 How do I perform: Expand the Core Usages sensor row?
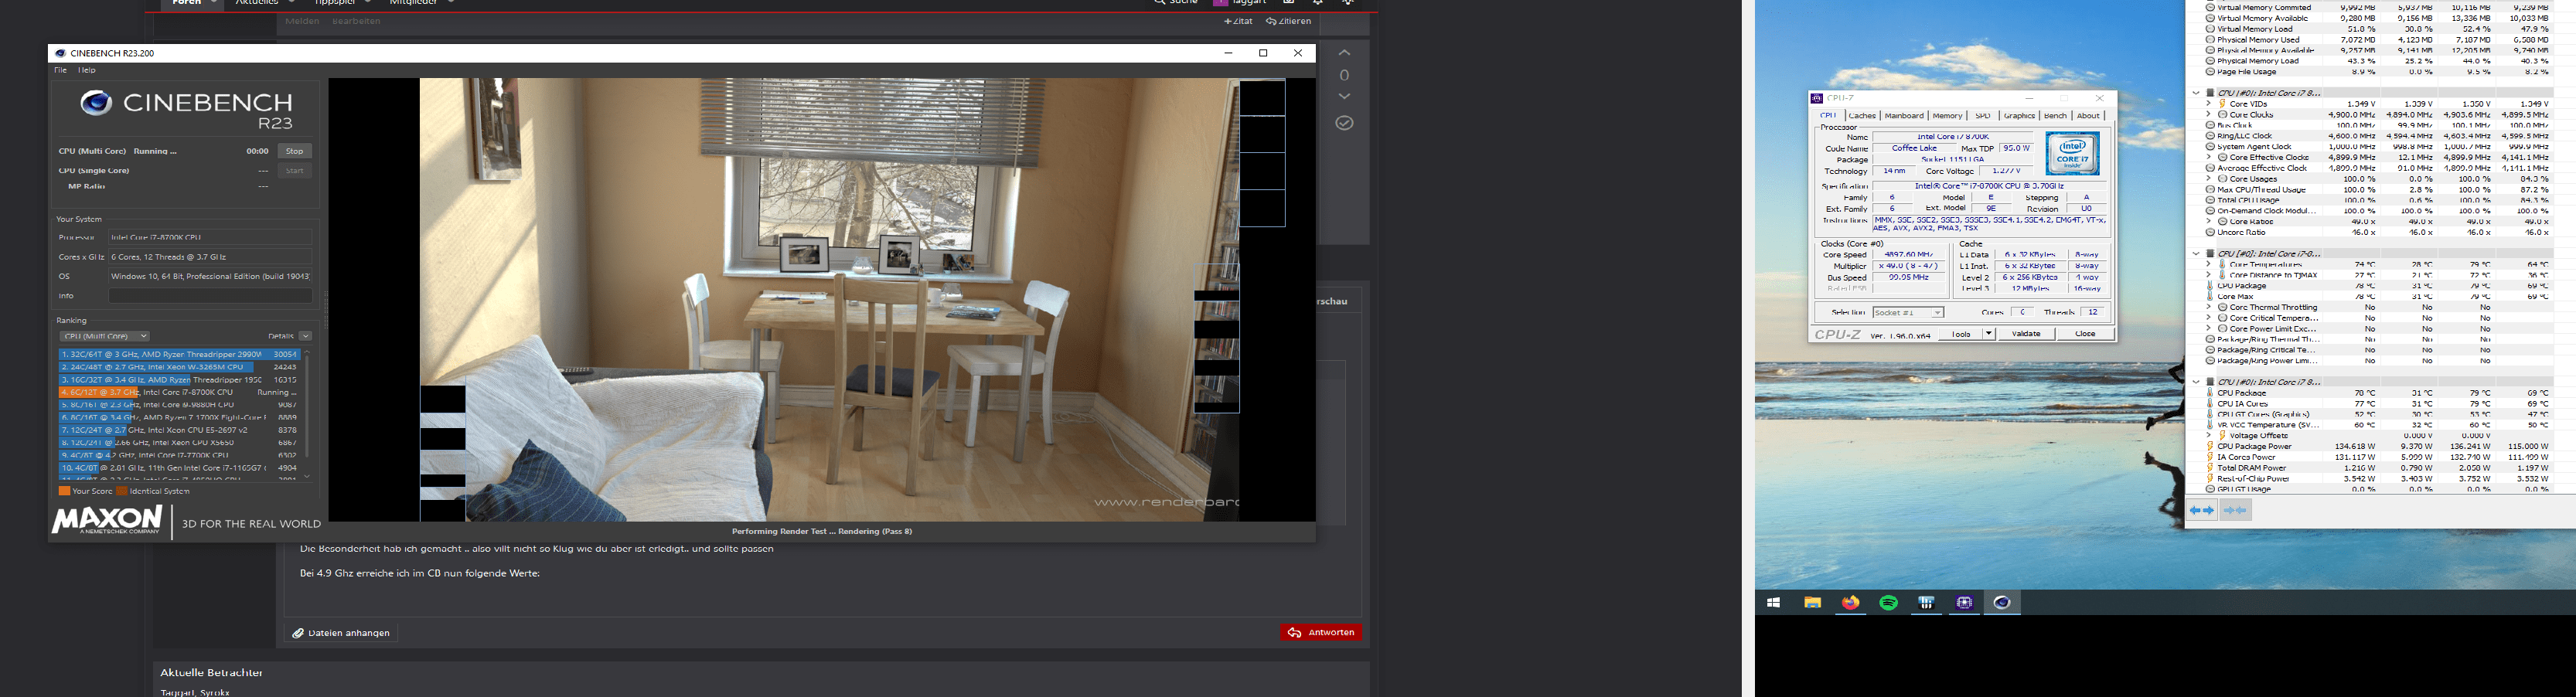click(2208, 179)
